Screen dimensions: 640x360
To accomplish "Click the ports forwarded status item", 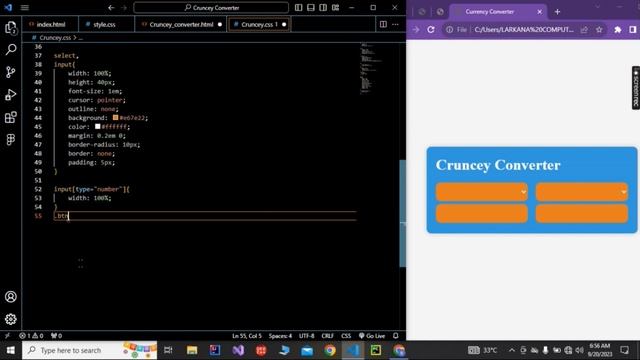I will [56, 336].
